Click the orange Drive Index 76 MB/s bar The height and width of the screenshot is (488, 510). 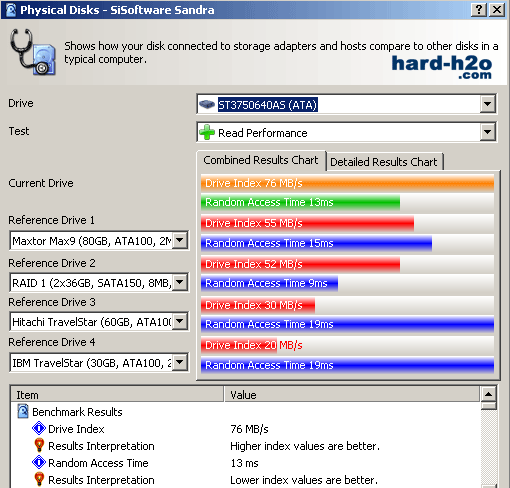point(347,183)
